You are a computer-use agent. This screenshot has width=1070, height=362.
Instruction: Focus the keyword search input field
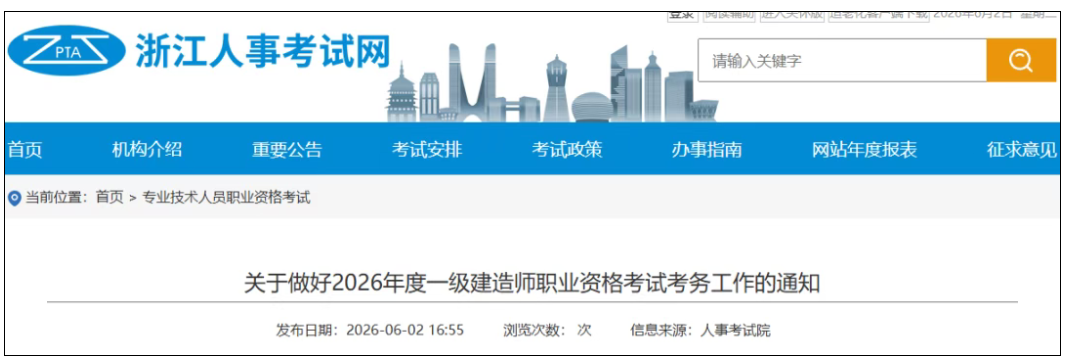coord(842,61)
